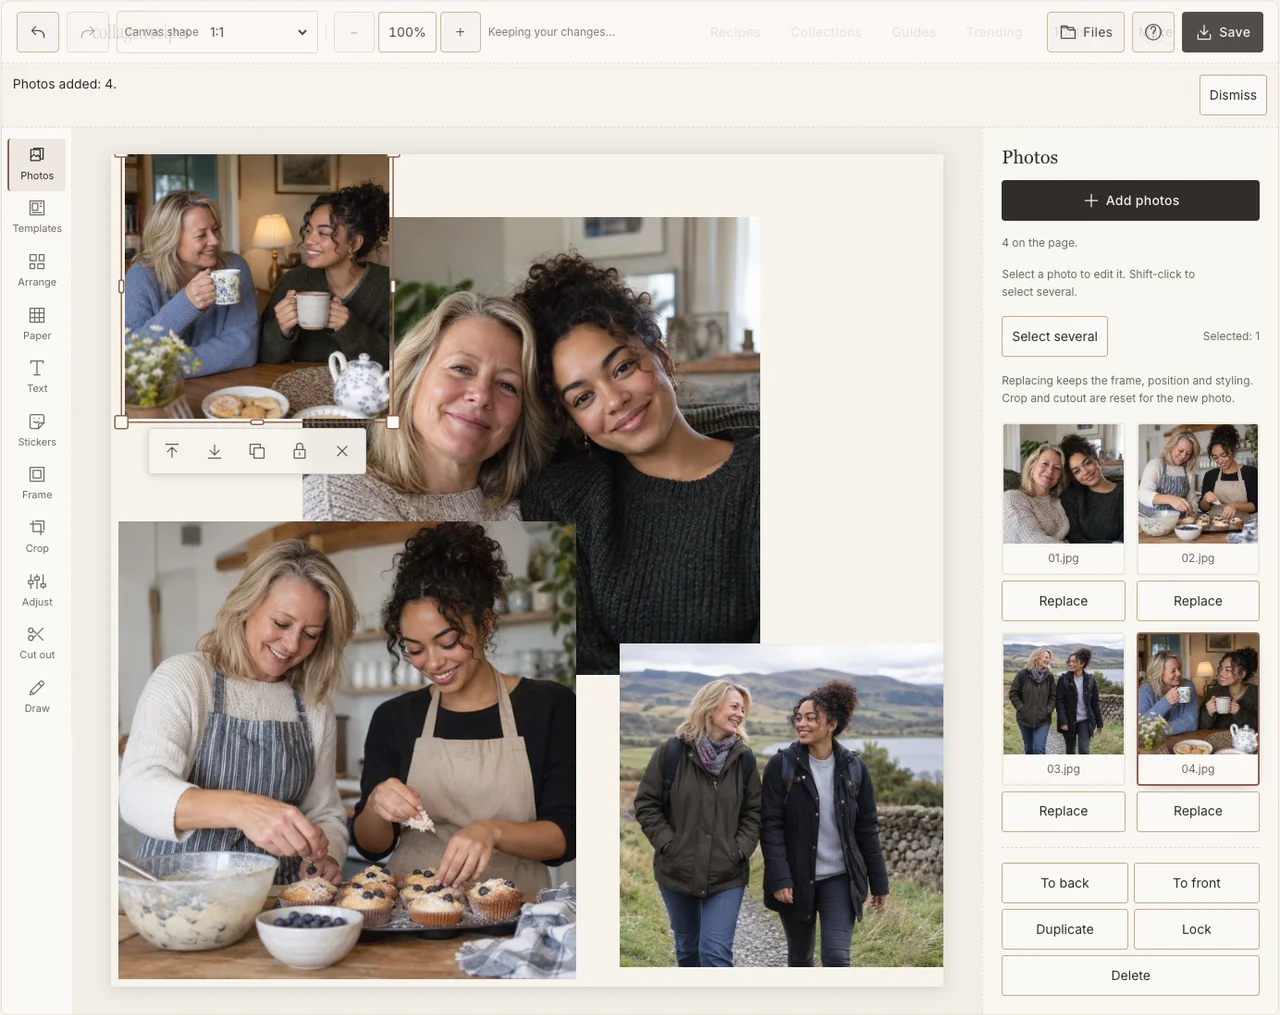The height and width of the screenshot is (1015, 1280).
Task: Delete photo with floating toolbar X
Action: click(x=342, y=451)
